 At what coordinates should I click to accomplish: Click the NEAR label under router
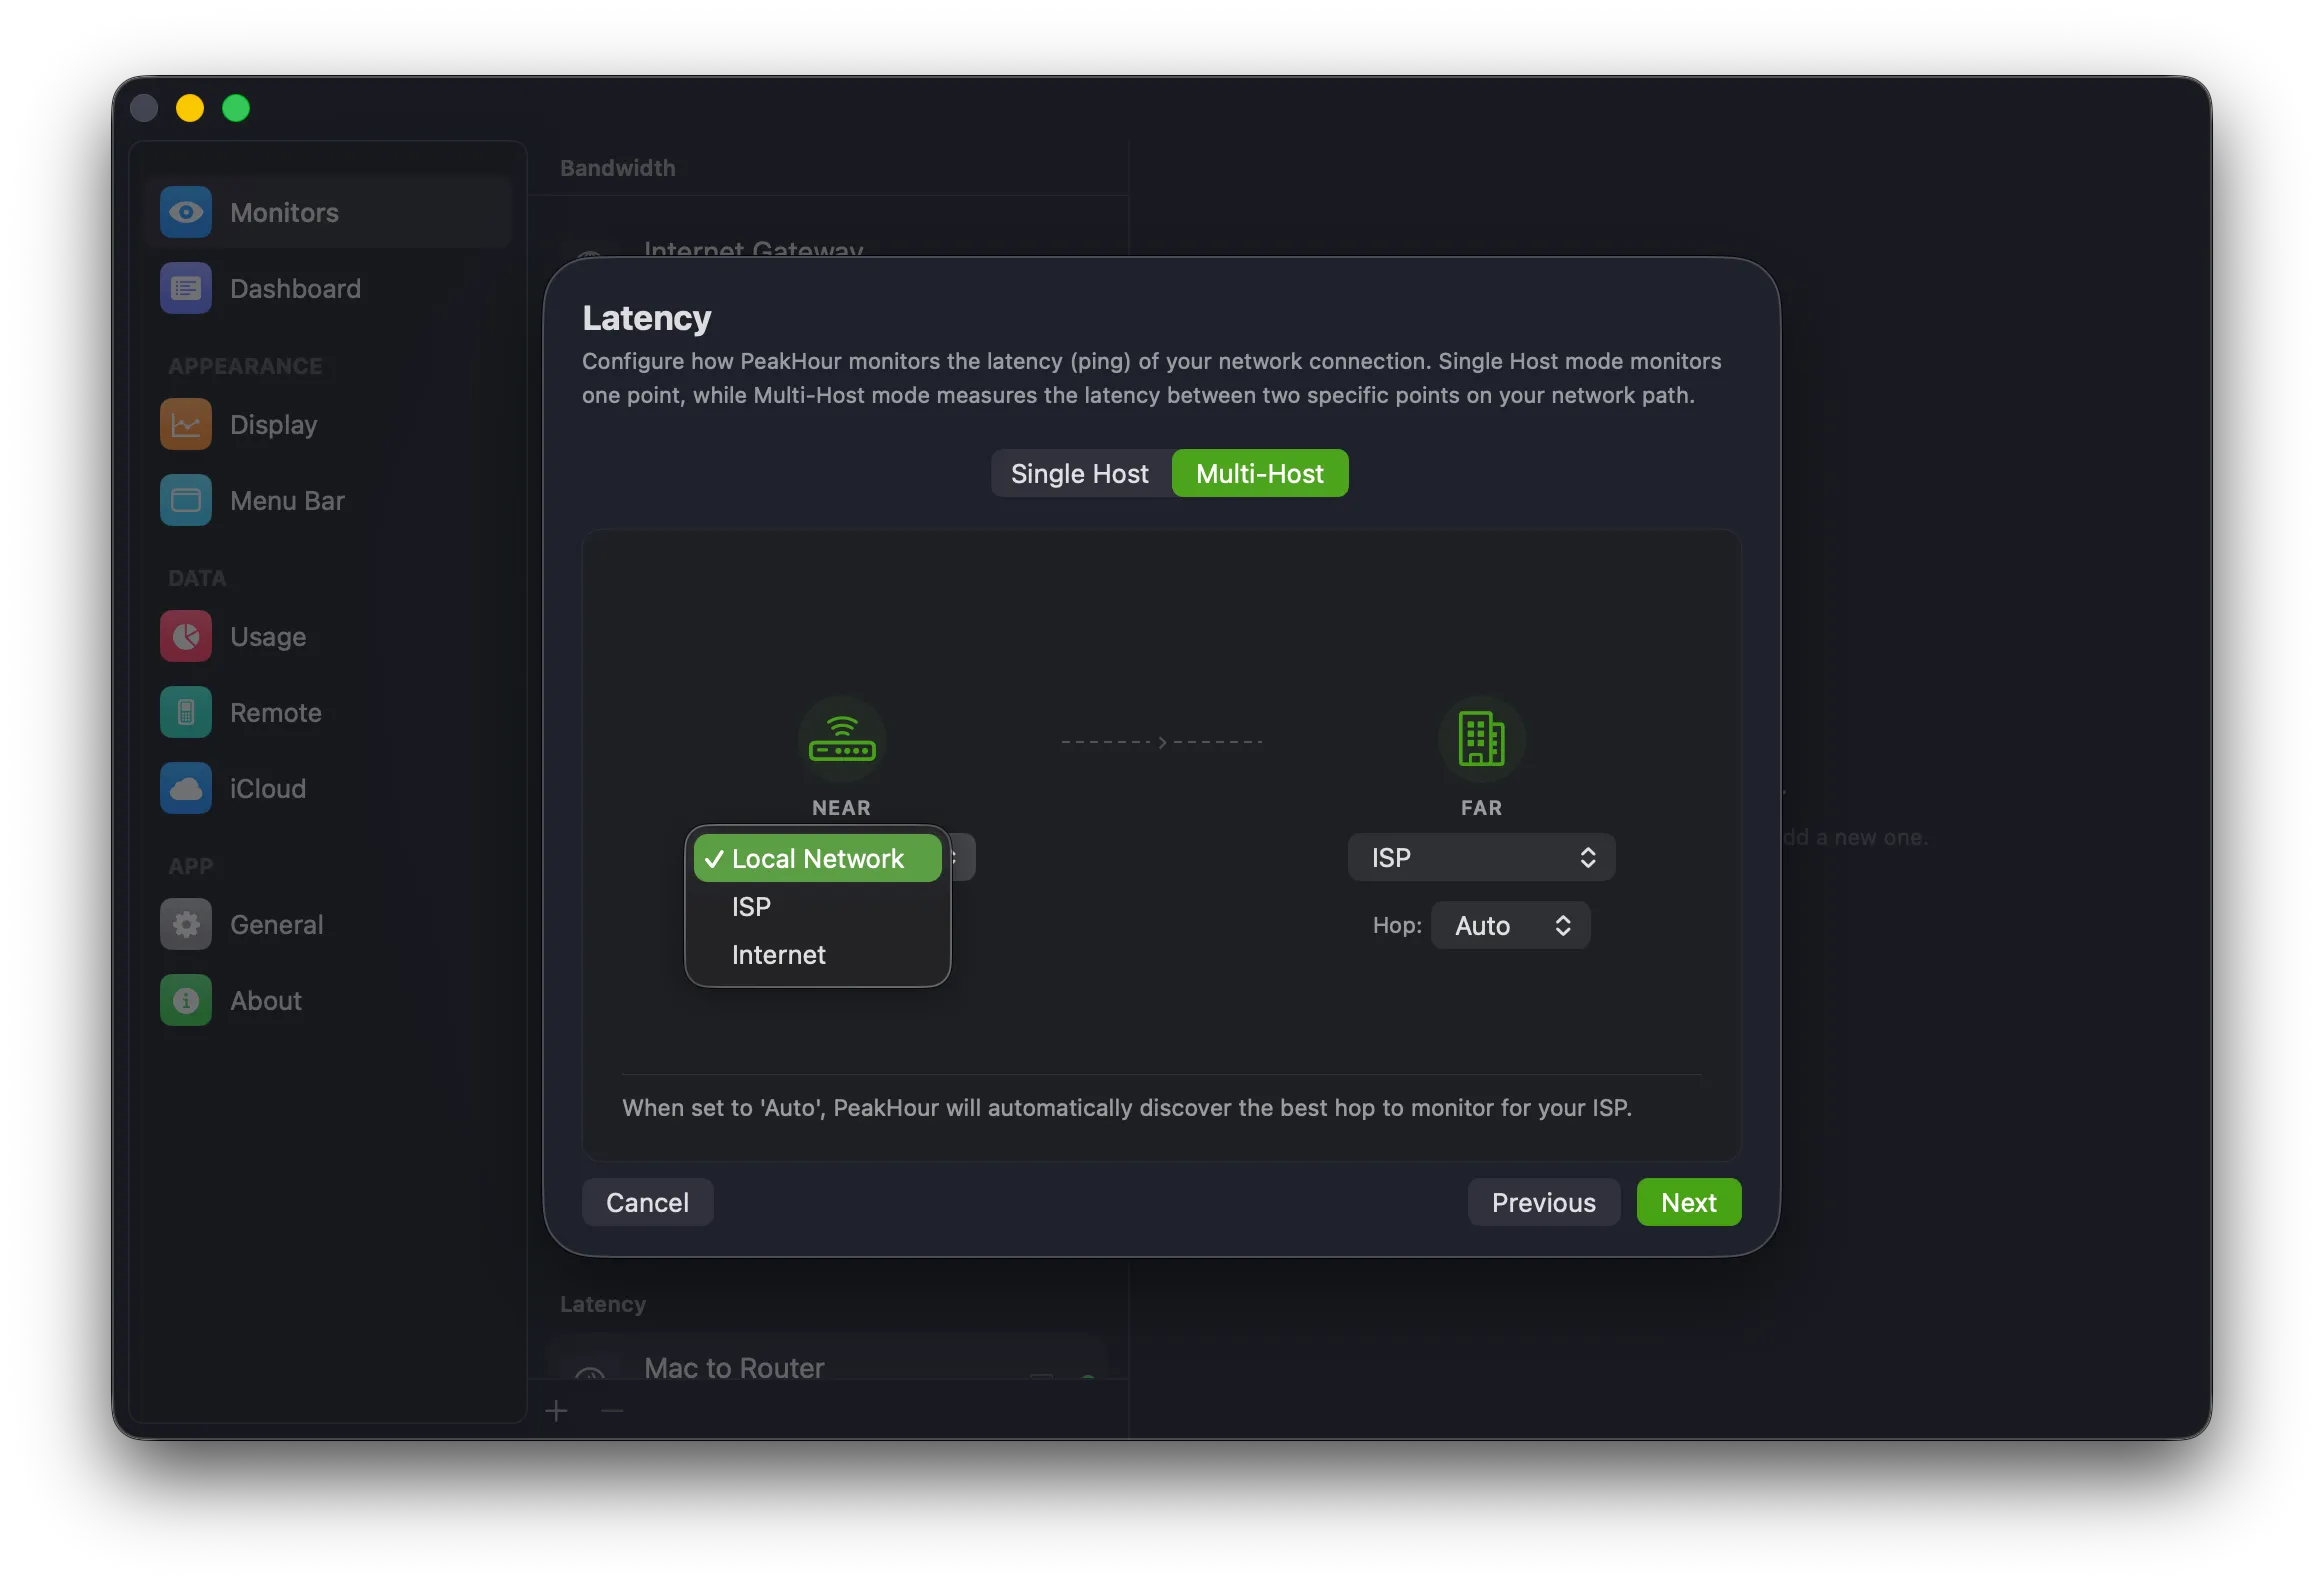[842, 808]
